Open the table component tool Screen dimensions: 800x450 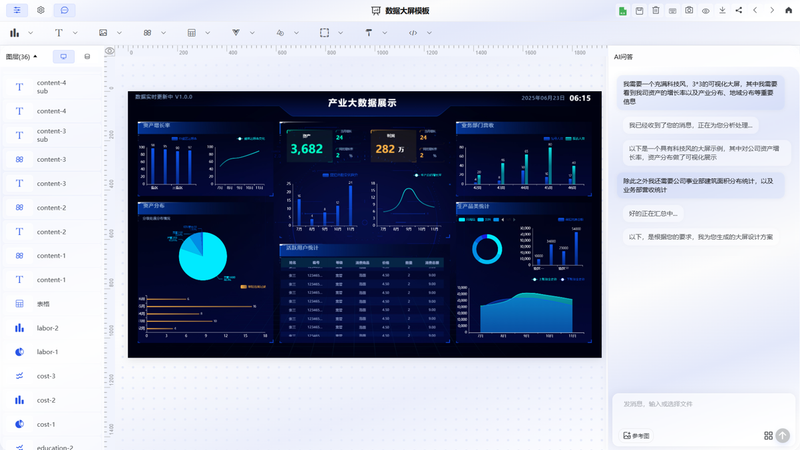[192, 33]
